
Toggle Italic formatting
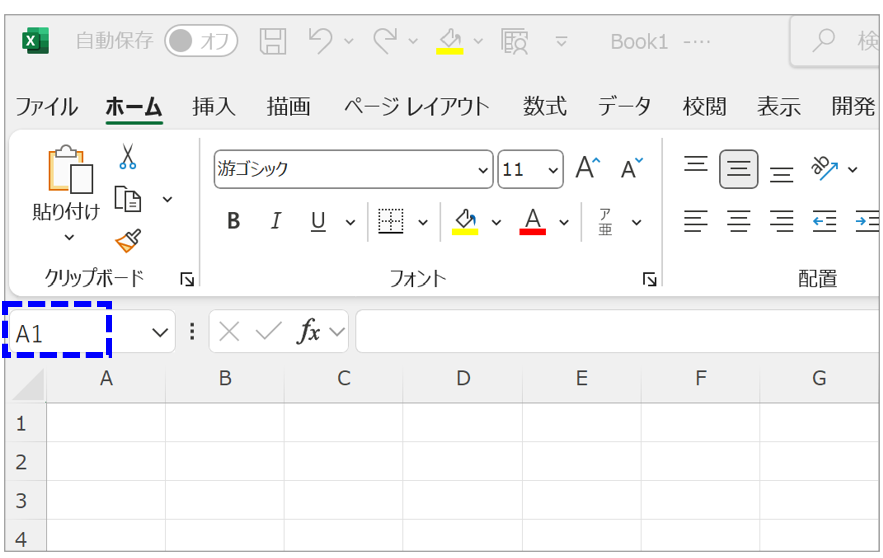(x=276, y=221)
